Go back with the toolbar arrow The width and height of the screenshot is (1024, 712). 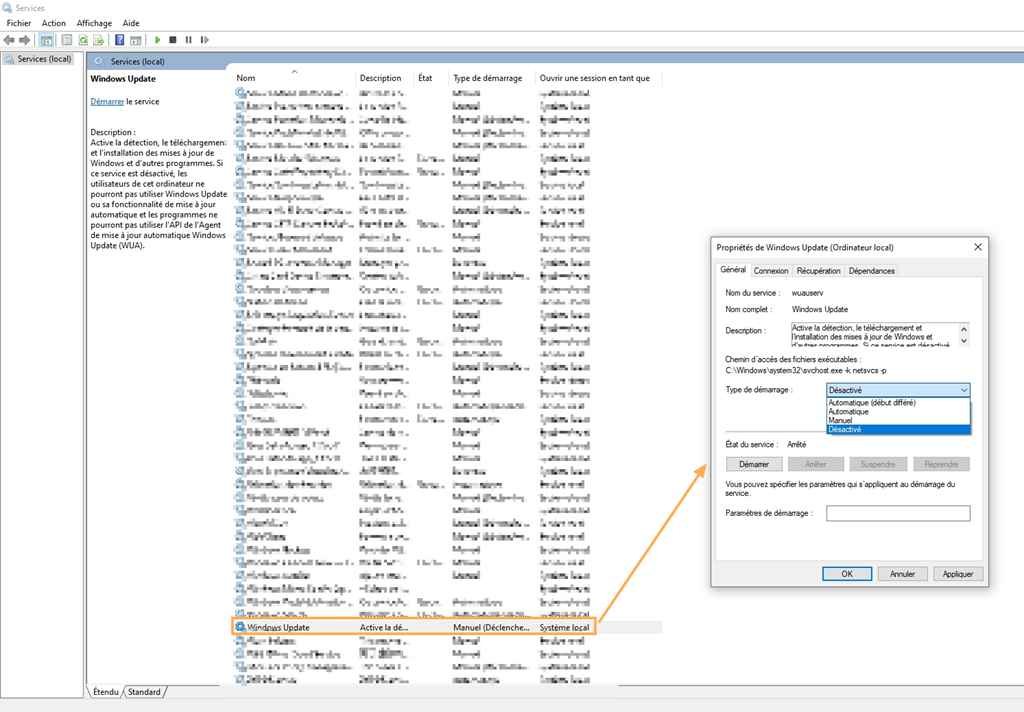click(9, 40)
